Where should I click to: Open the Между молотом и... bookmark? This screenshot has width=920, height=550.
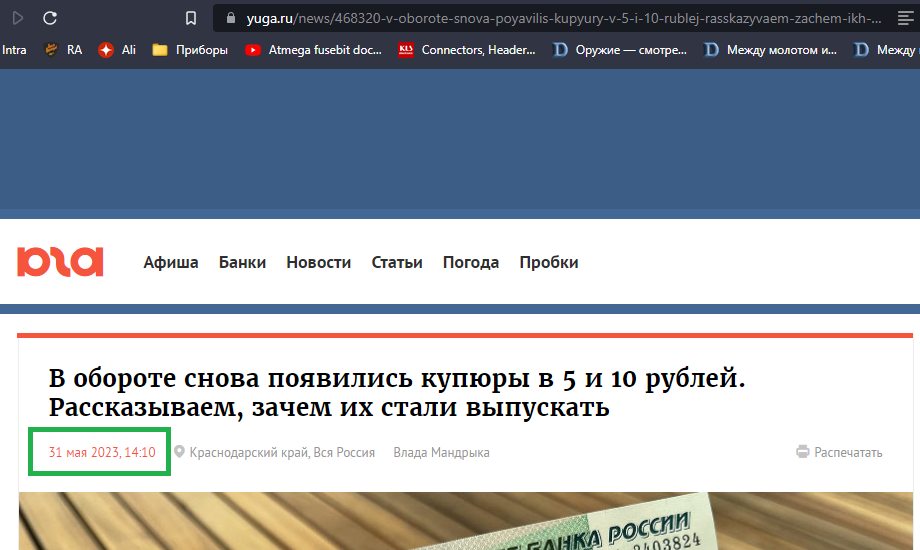(770, 50)
